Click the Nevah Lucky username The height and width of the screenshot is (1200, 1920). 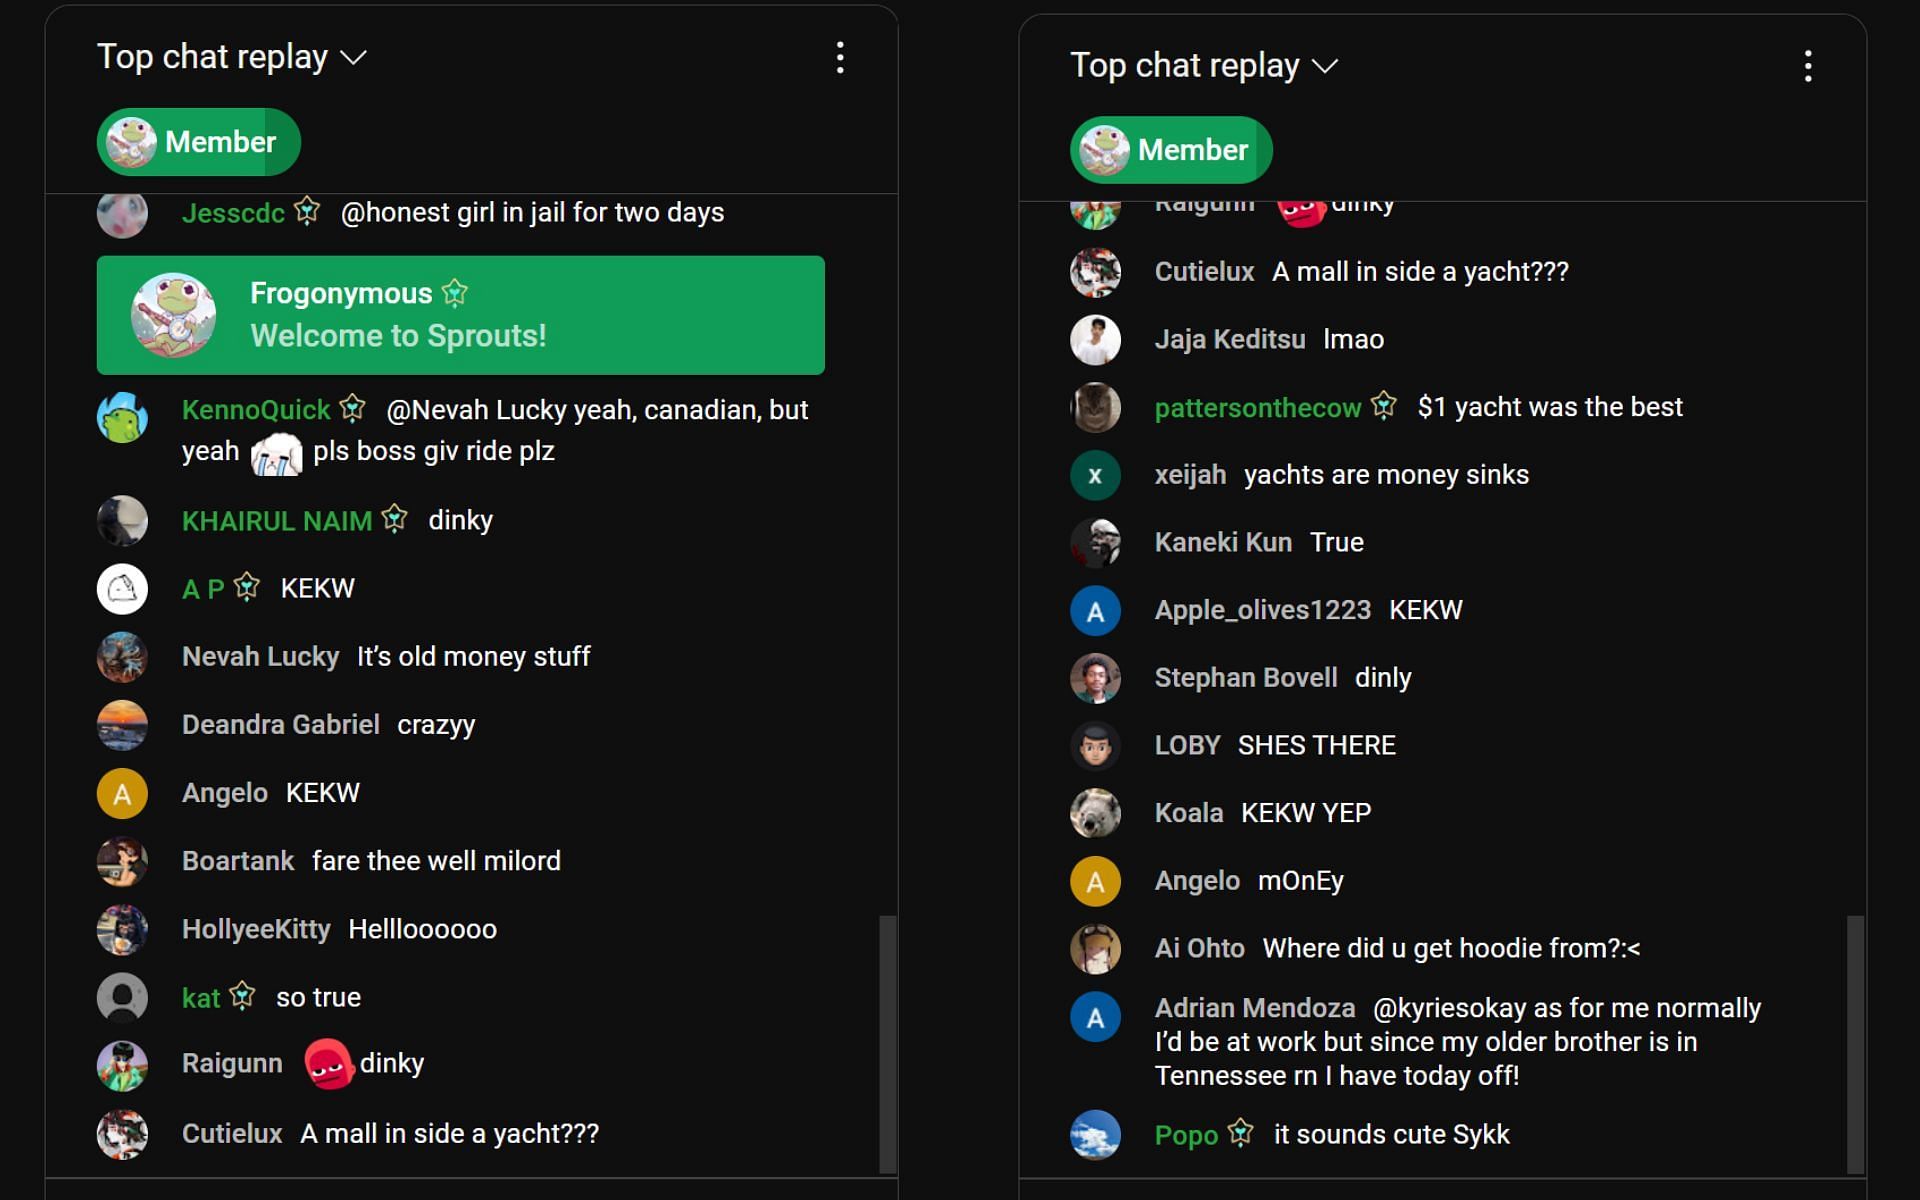point(260,657)
